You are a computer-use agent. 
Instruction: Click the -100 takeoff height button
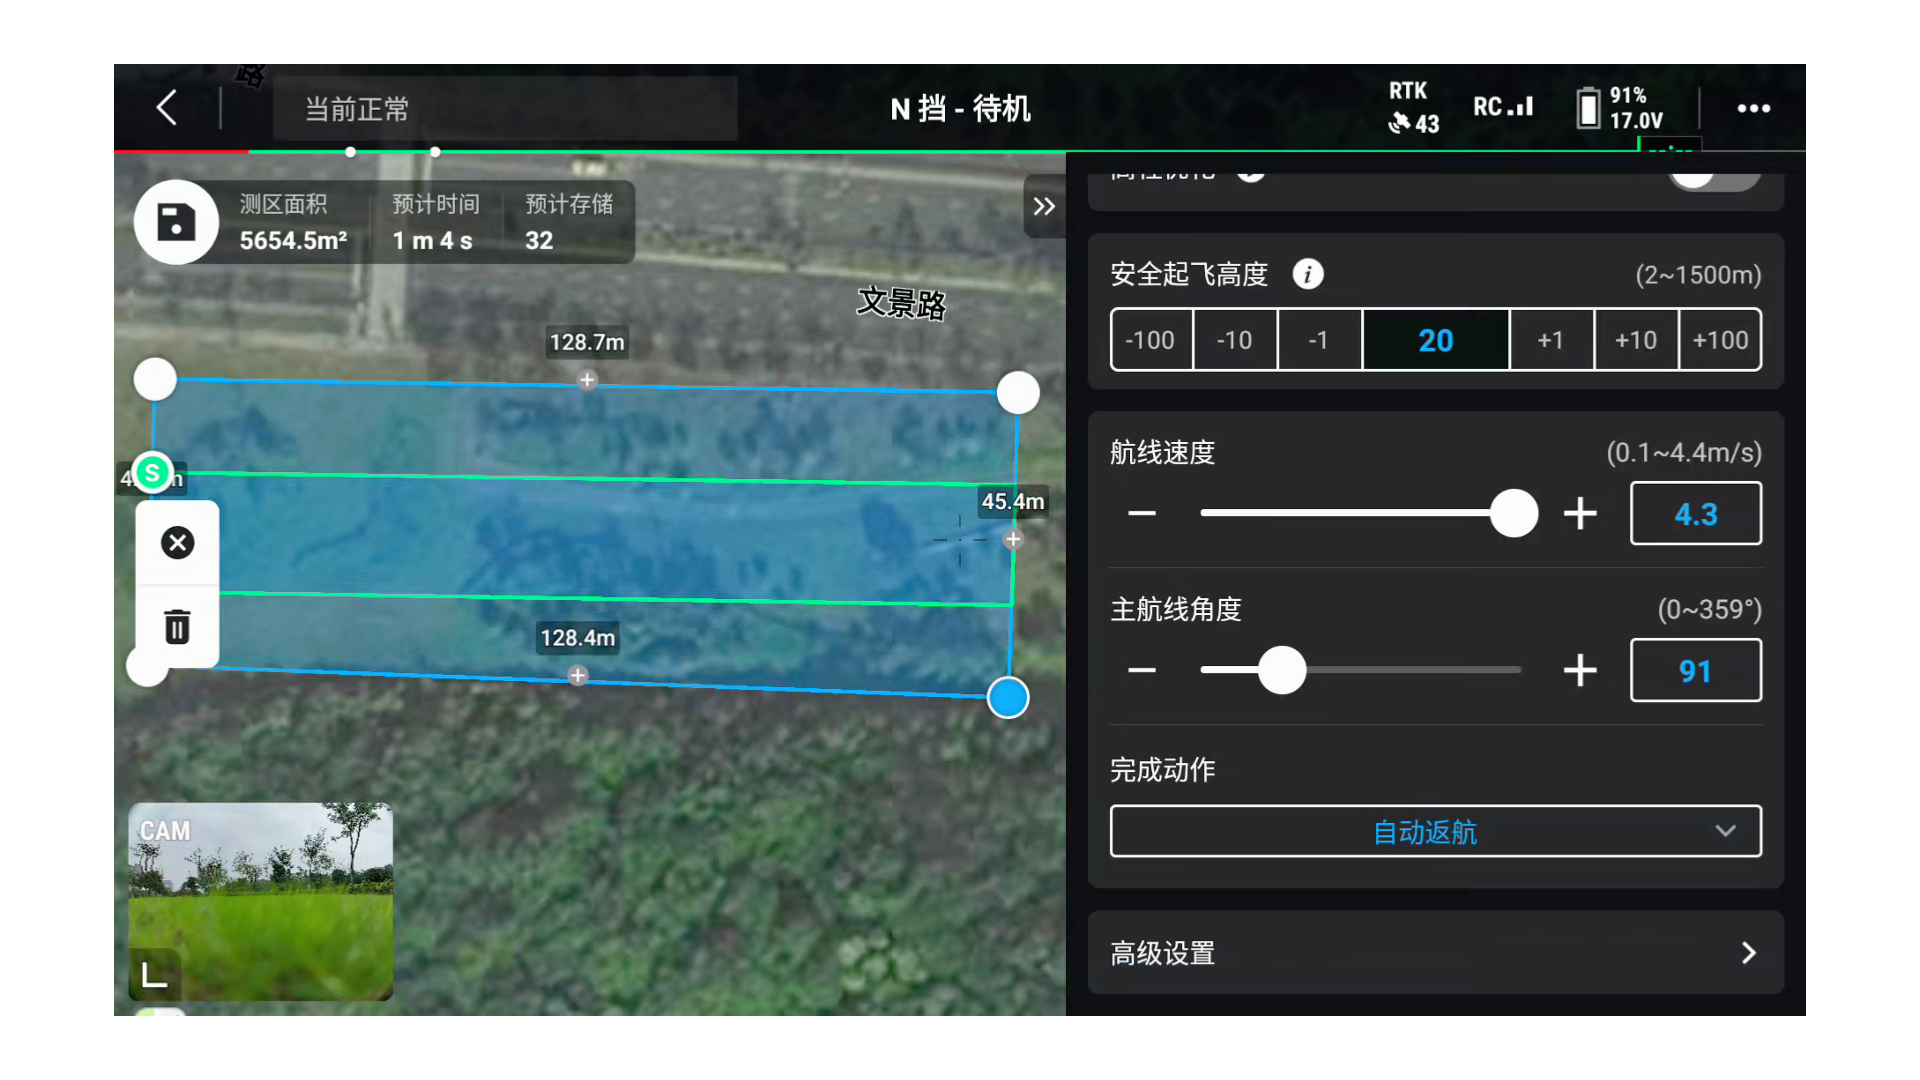(1150, 341)
